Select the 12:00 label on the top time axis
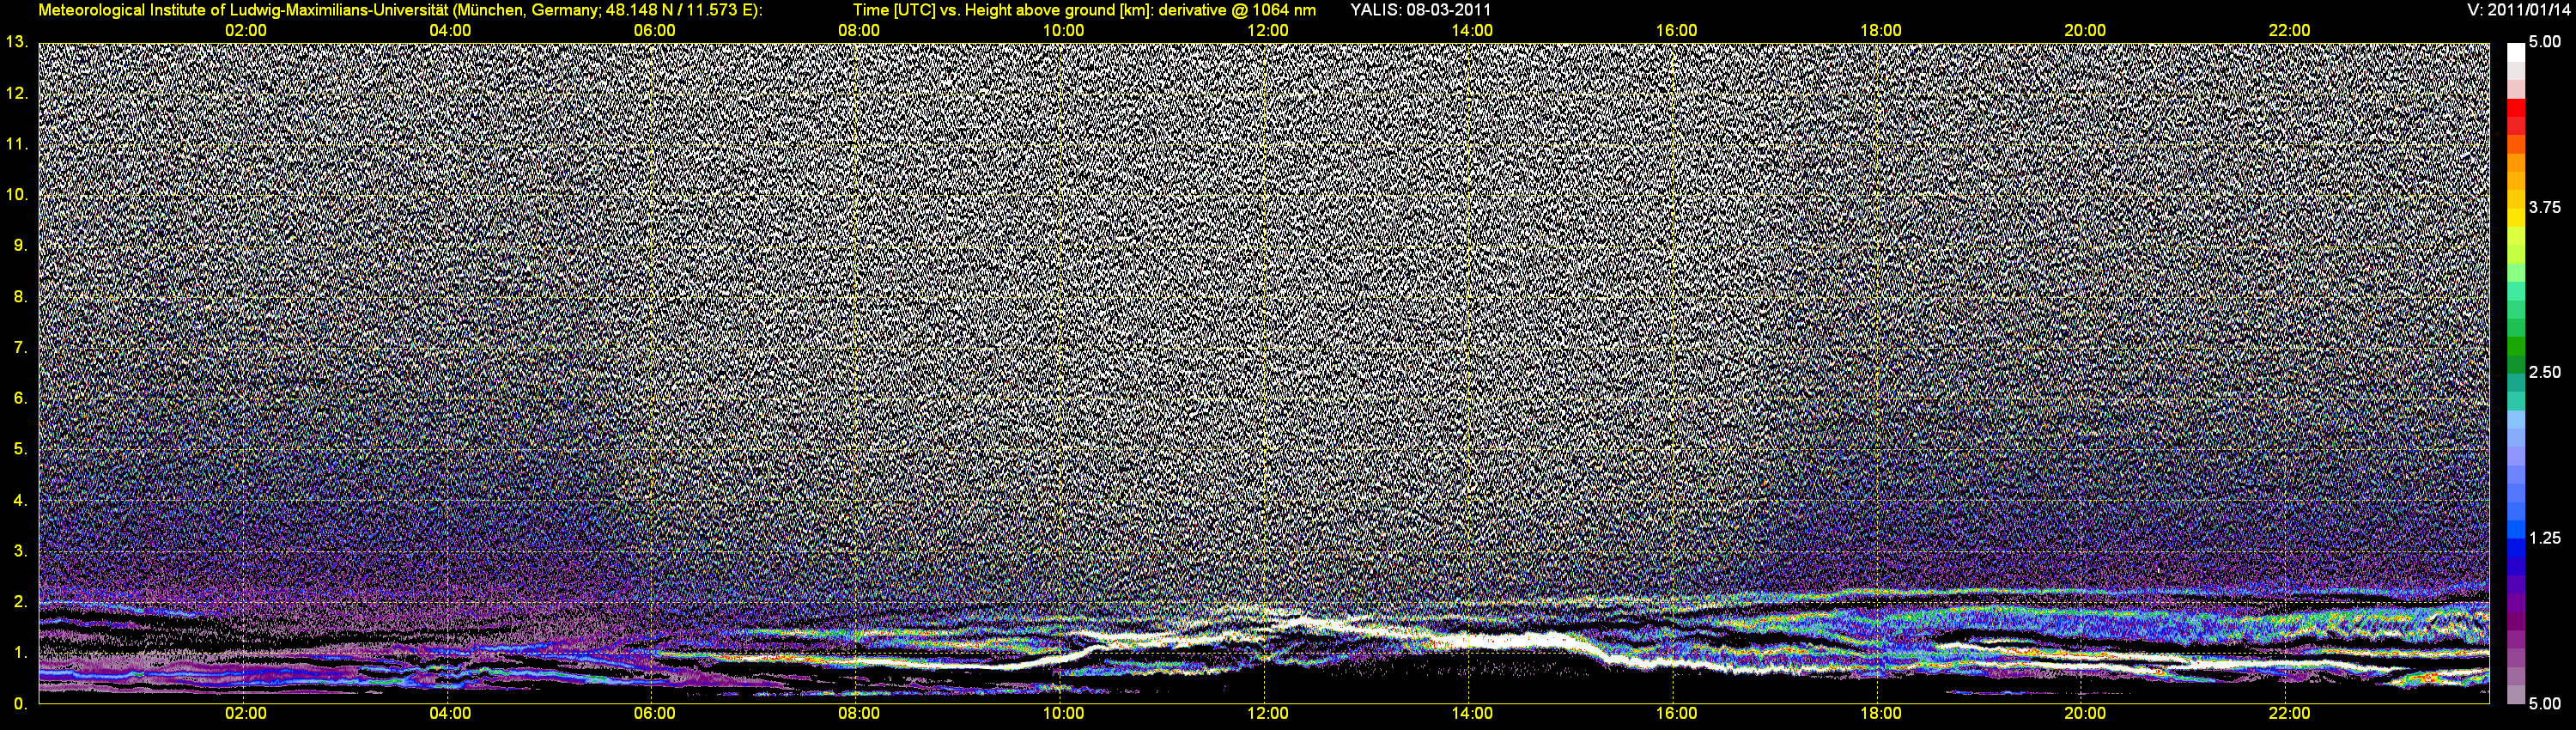This screenshot has width=2576, height=730. click(x=1267, y=31)
